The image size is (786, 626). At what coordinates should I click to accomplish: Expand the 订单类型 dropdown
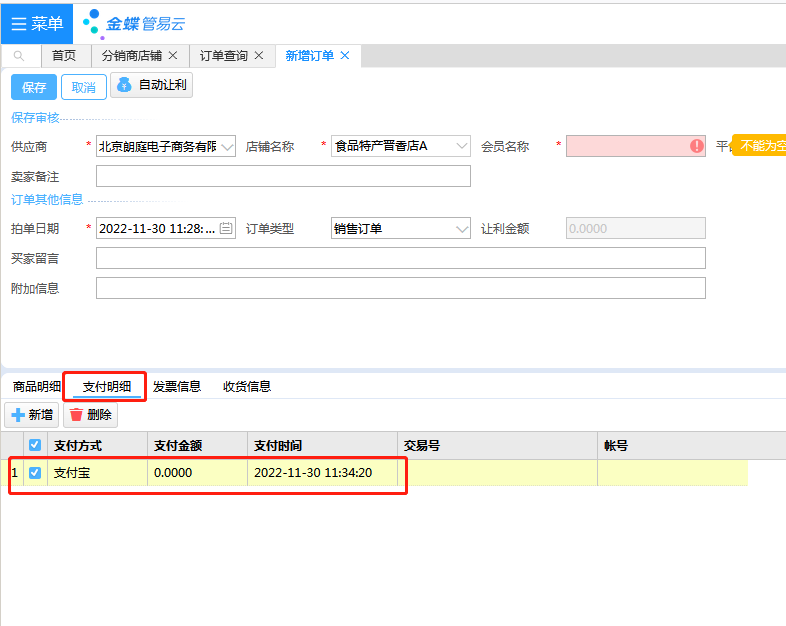(x=461, y=229)
